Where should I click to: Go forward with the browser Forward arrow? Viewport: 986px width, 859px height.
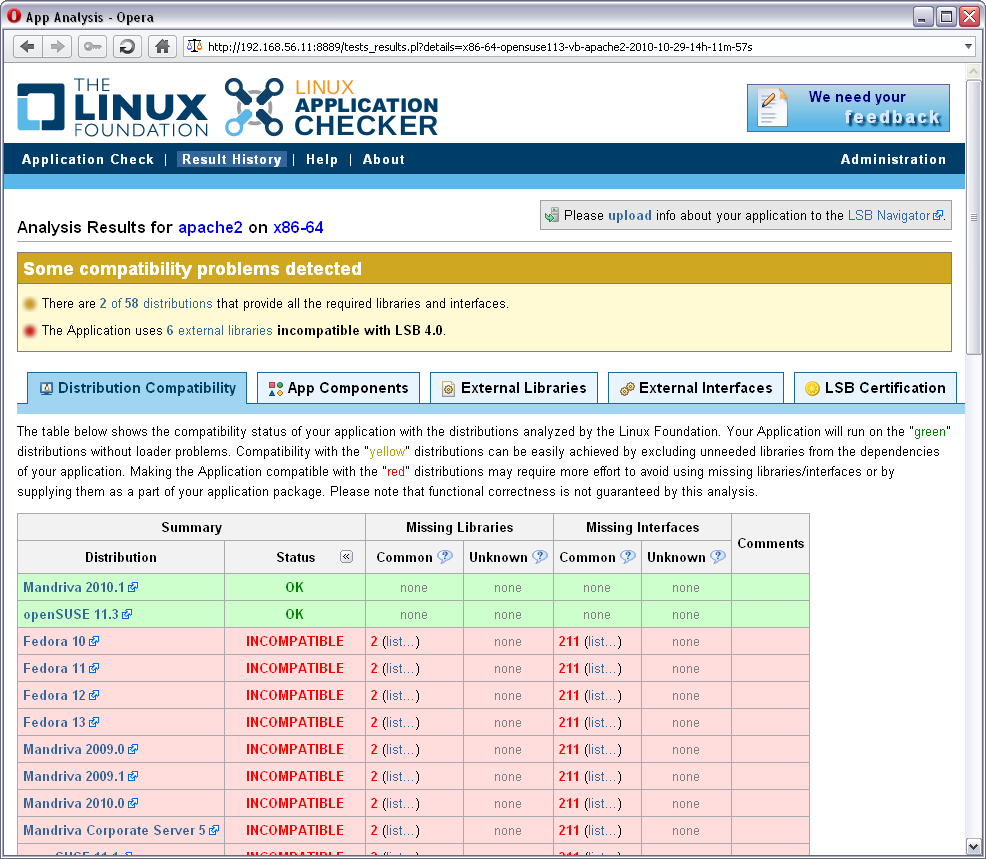(57, 47)
